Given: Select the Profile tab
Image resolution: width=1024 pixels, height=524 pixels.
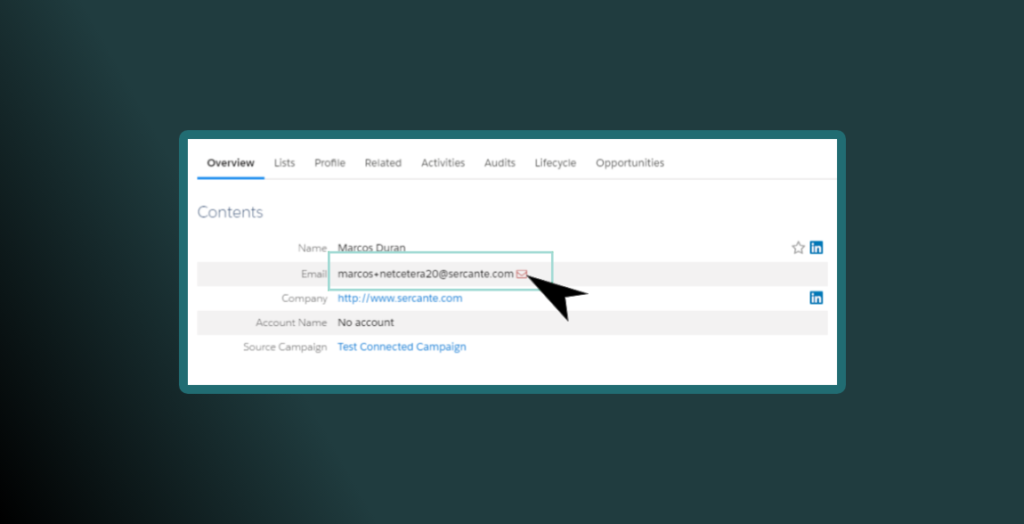Looking at the screenshot, I should pyautogui.click(x=329, y=163).
